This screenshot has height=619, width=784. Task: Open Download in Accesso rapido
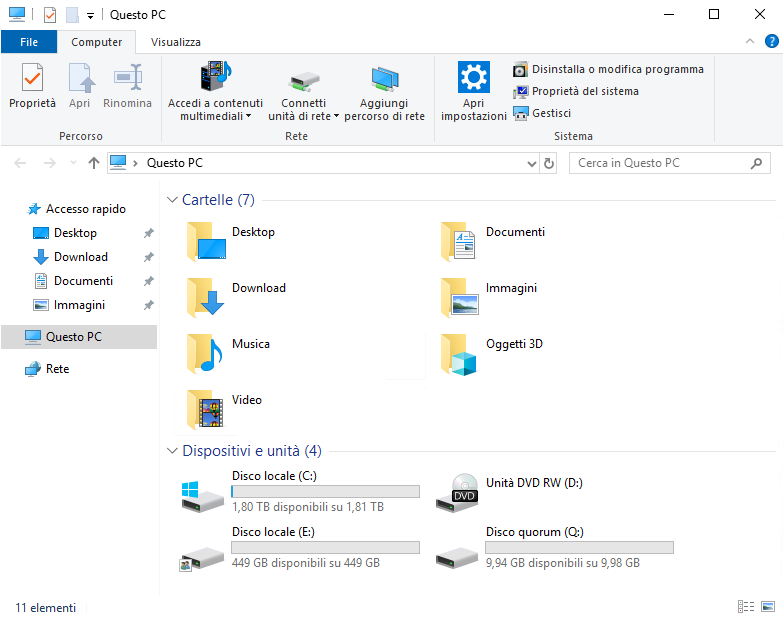[70, 257]
